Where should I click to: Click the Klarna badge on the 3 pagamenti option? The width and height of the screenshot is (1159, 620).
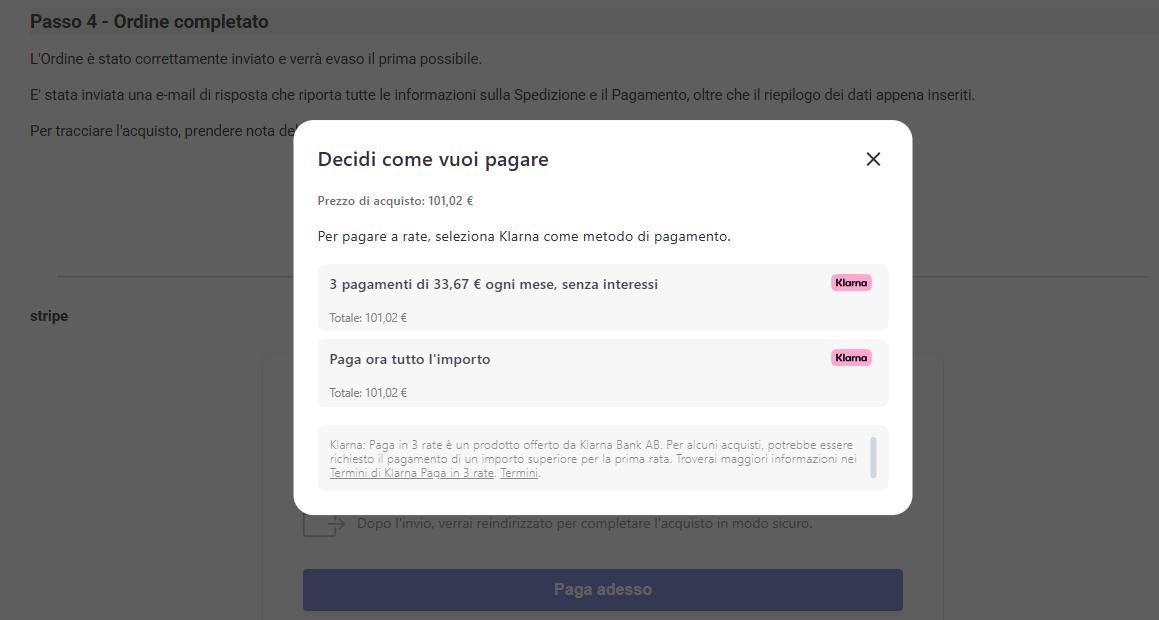coord(851,283)
